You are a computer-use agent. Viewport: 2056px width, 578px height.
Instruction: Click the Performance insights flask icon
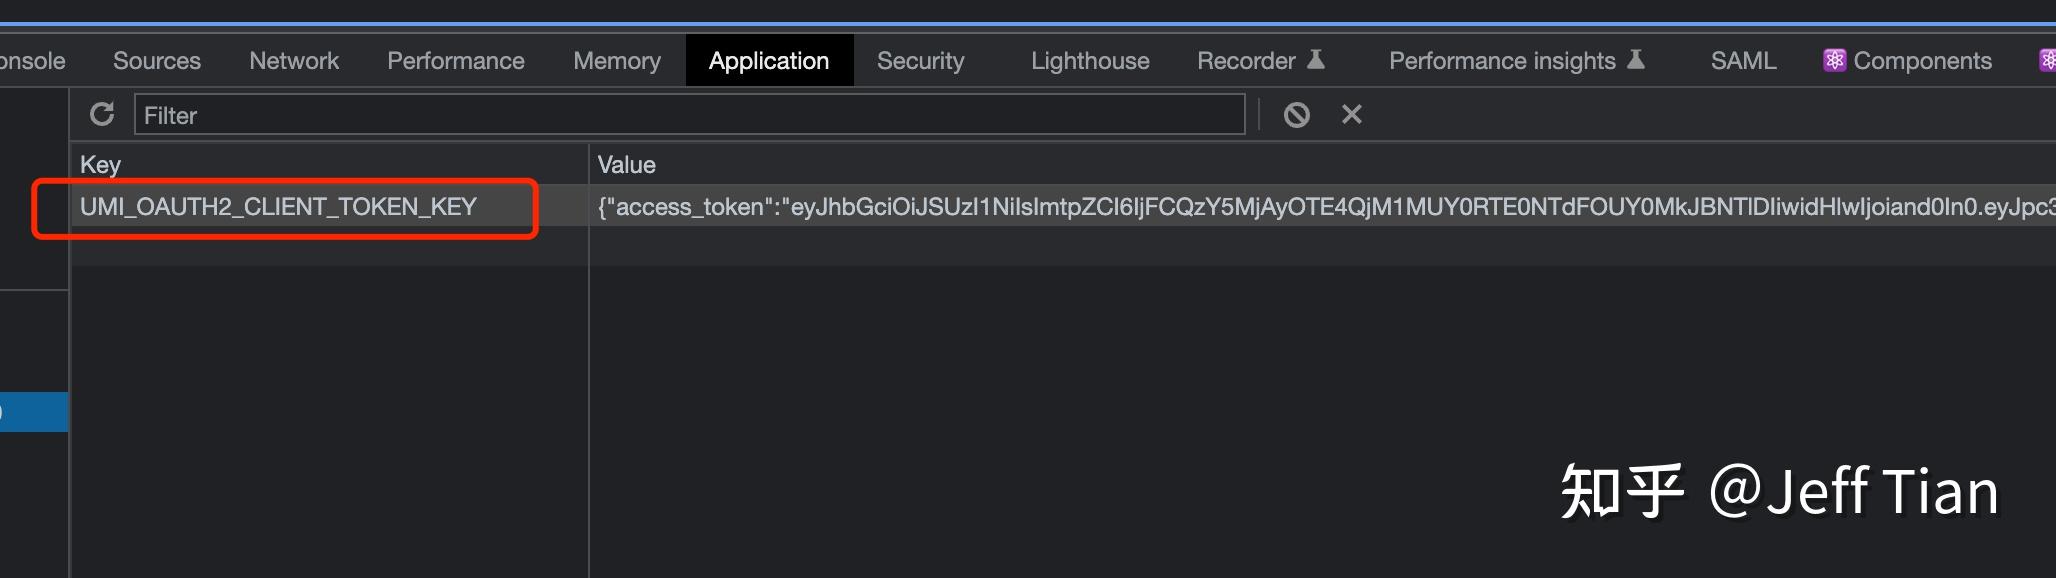coord(1636,60)
